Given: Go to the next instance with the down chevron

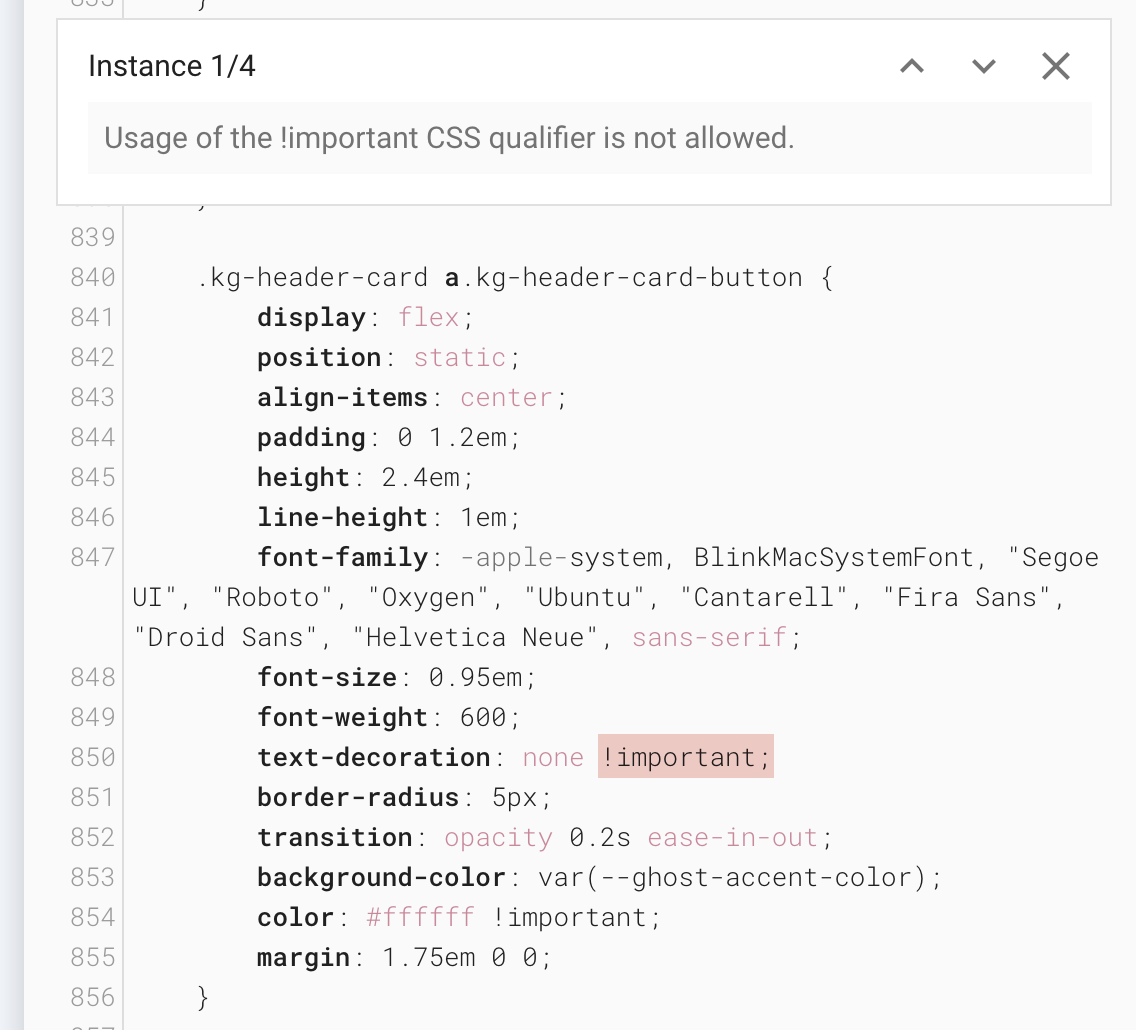Looking at the screenshot, I should click(x=983, y=66).
